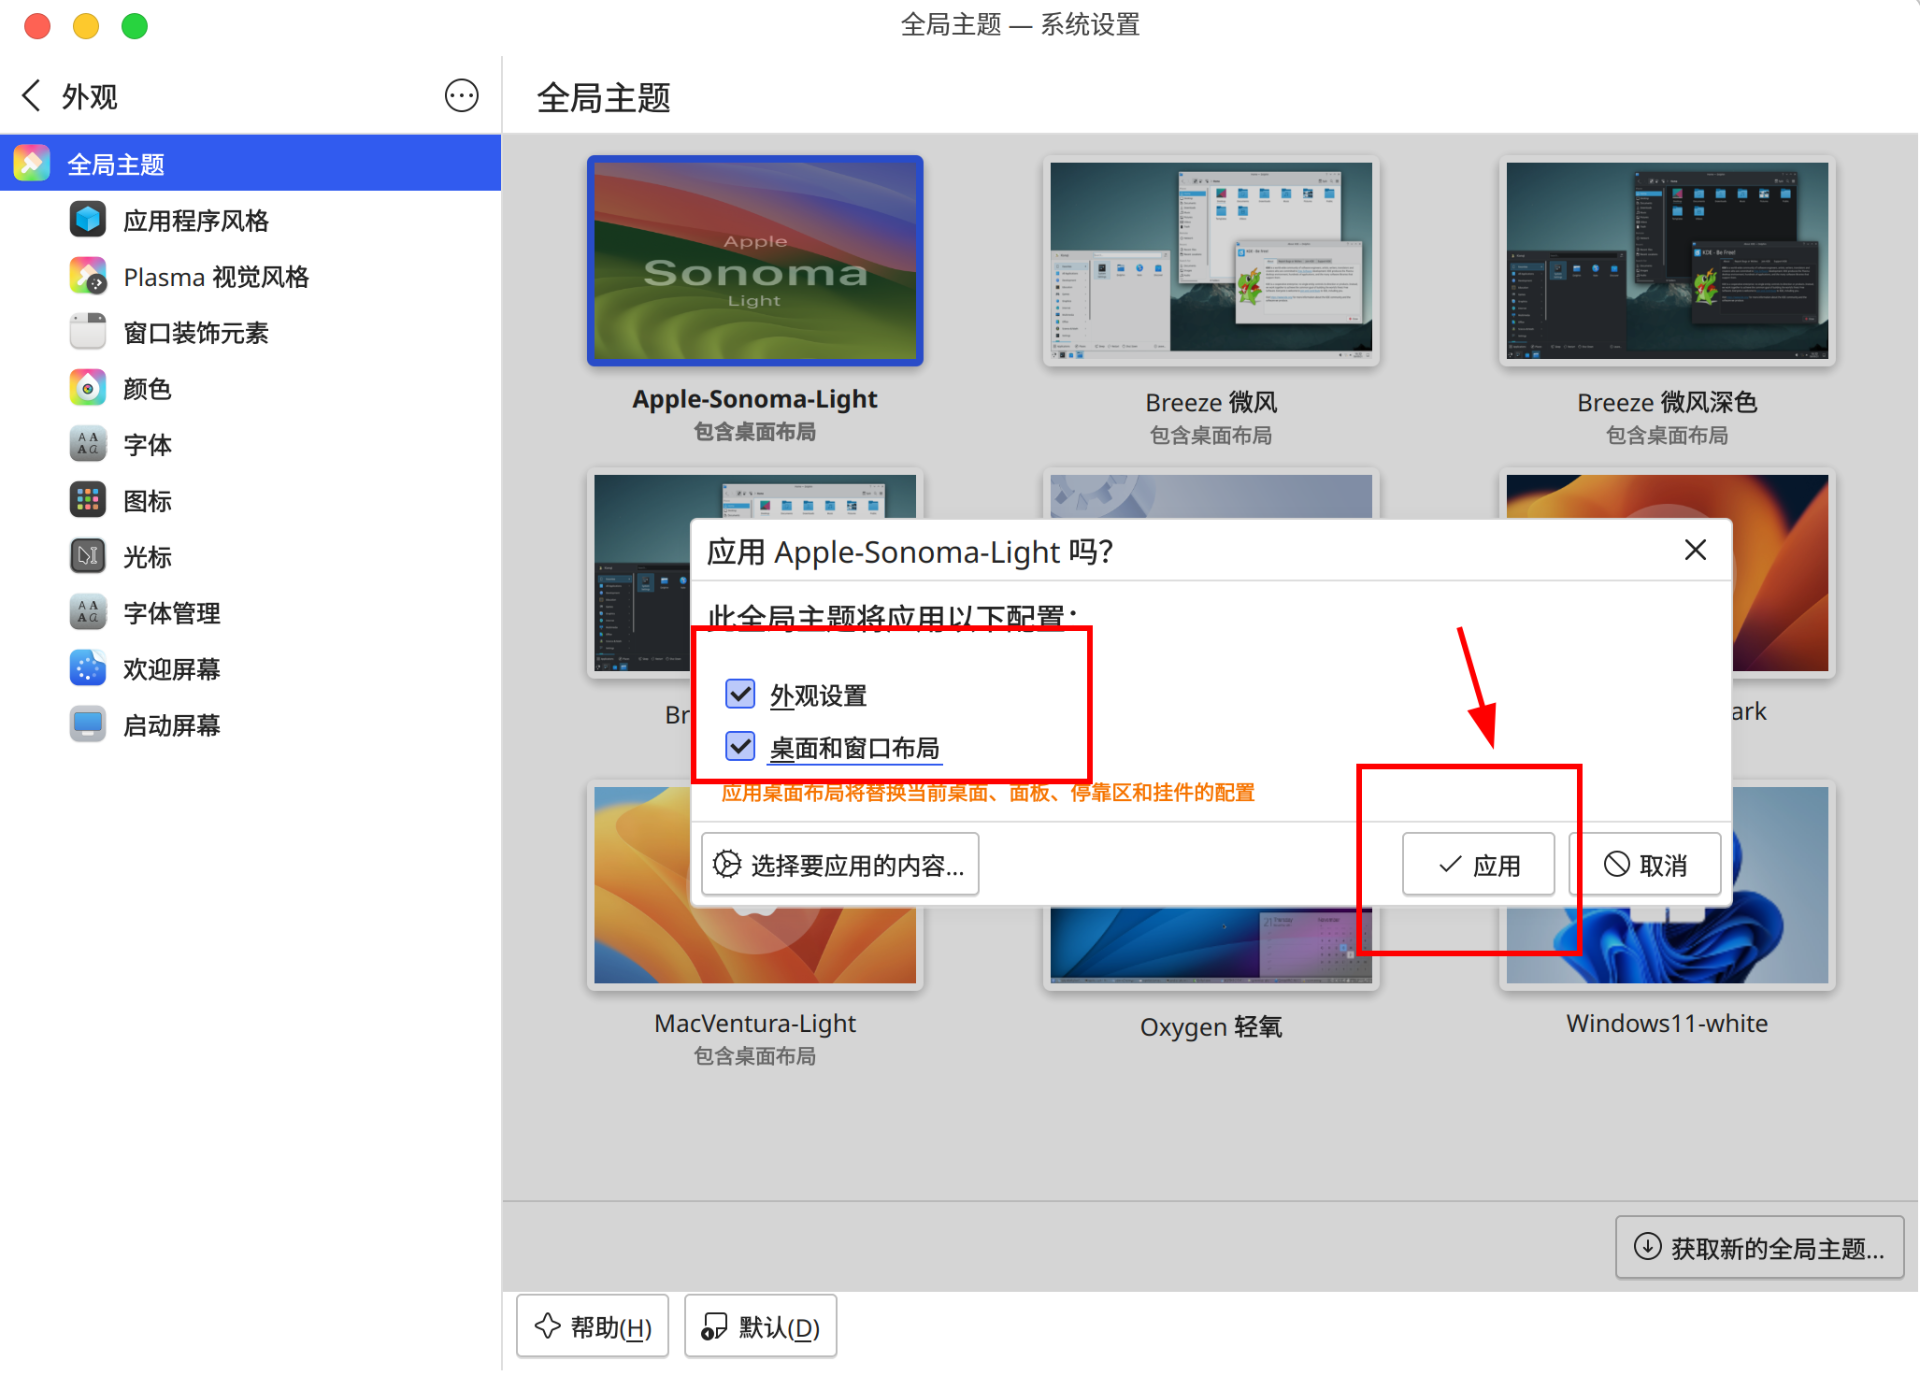
Task: Open Plasma 视觉风格 settings
Action: coord(216,276)
